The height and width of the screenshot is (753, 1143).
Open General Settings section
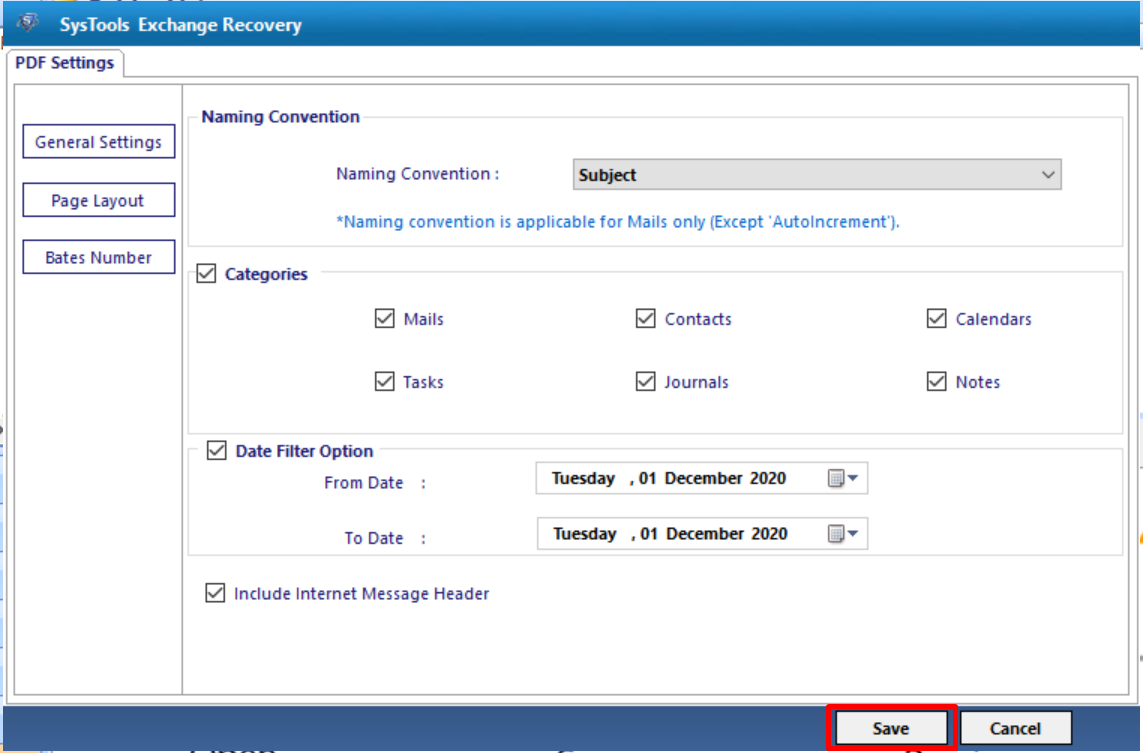[98, 142]
